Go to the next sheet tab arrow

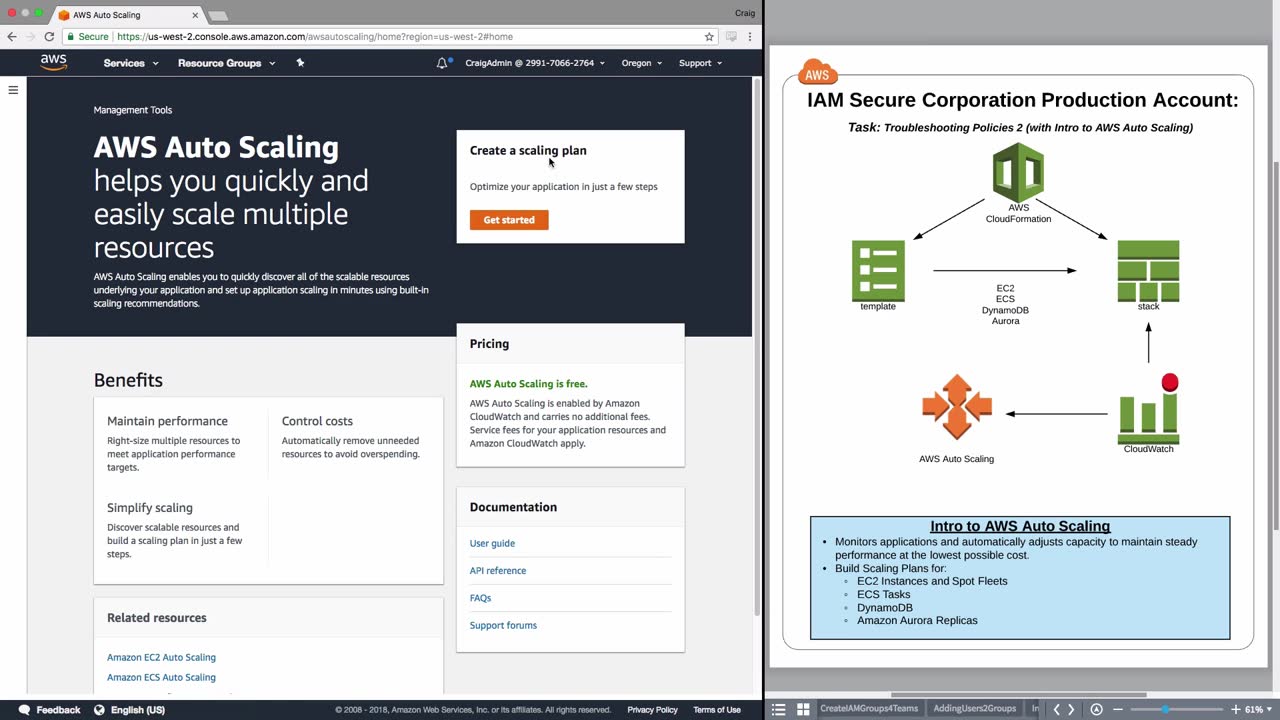[x=1071, y=709]
